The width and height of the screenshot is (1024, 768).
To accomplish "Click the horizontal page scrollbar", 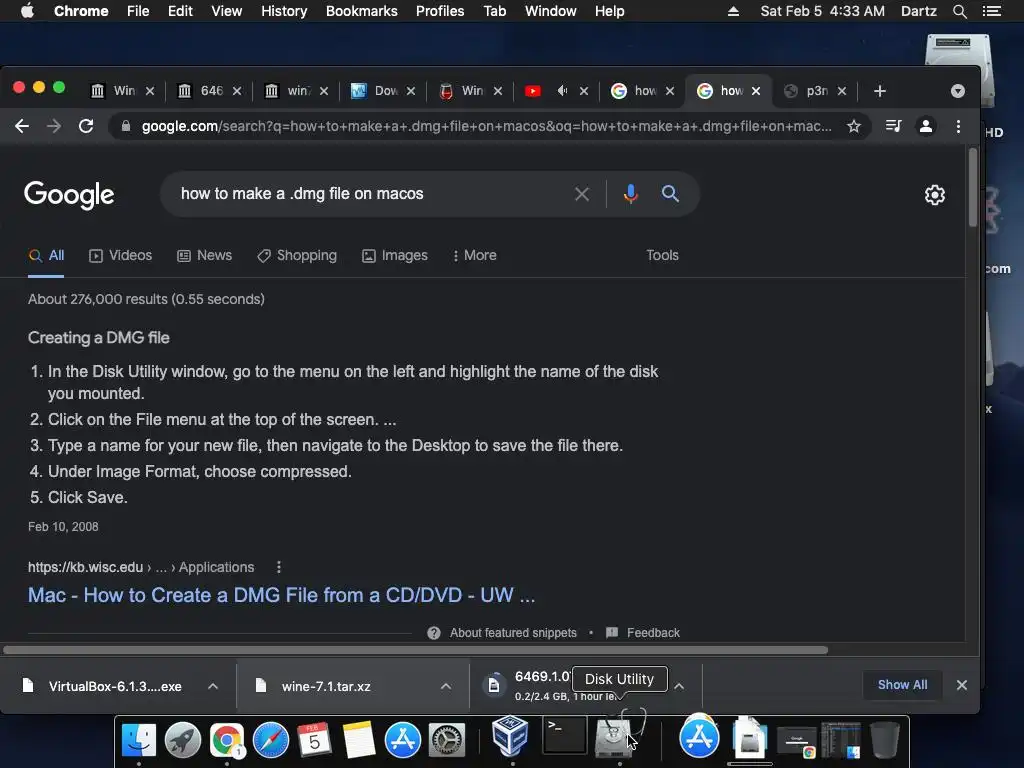I will (x=415, y=650).
